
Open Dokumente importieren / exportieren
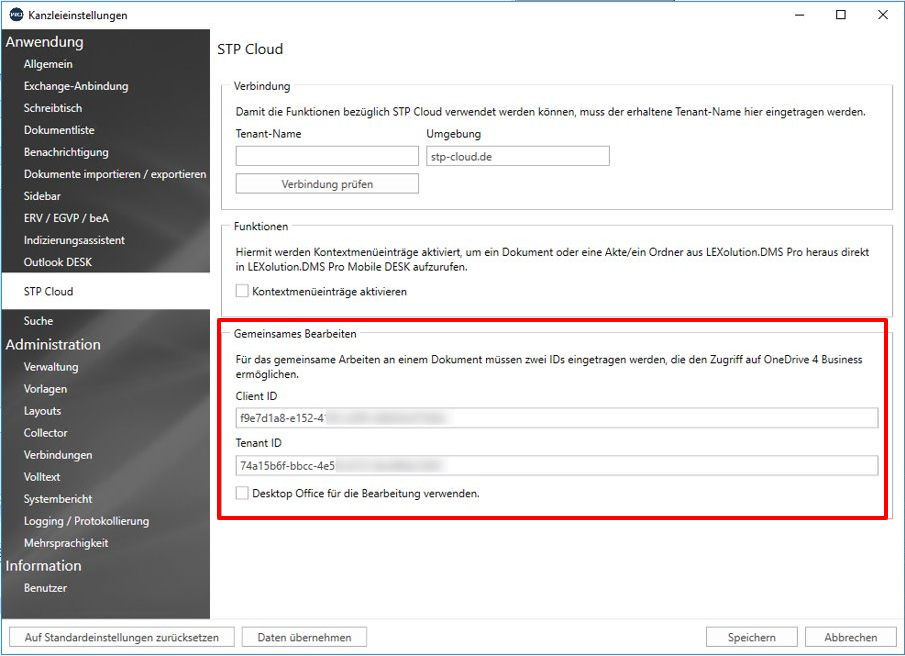(x=114, y=174)
